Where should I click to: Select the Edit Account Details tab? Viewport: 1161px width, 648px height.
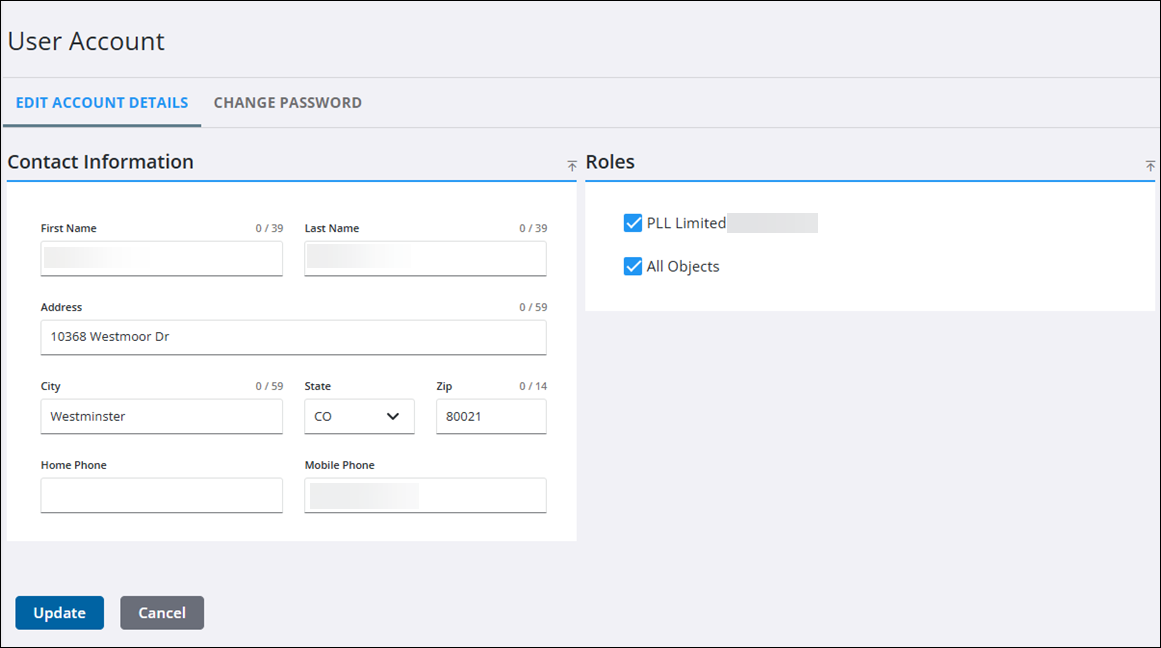point(102,103)
